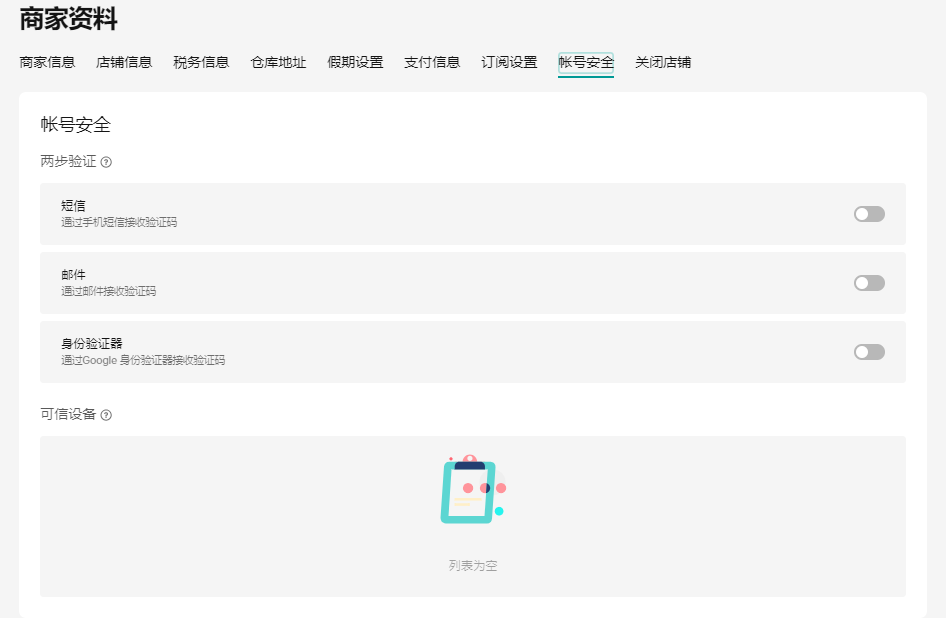The height and width of the screenshot is (618, 946).
Task: Click the 邮件 row title text
Action: pyautogui.click(x=73, y=274)
